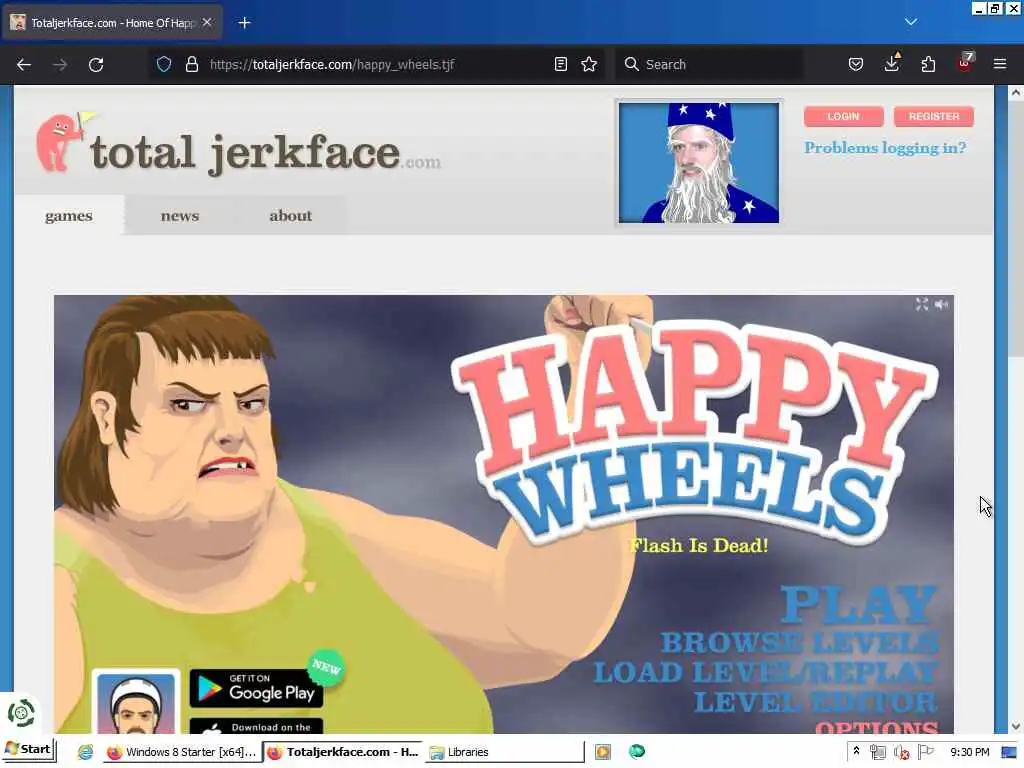The width and height of the screenshot is (1024, 768).
Task: Open the downloads panel
Action: 892,63
